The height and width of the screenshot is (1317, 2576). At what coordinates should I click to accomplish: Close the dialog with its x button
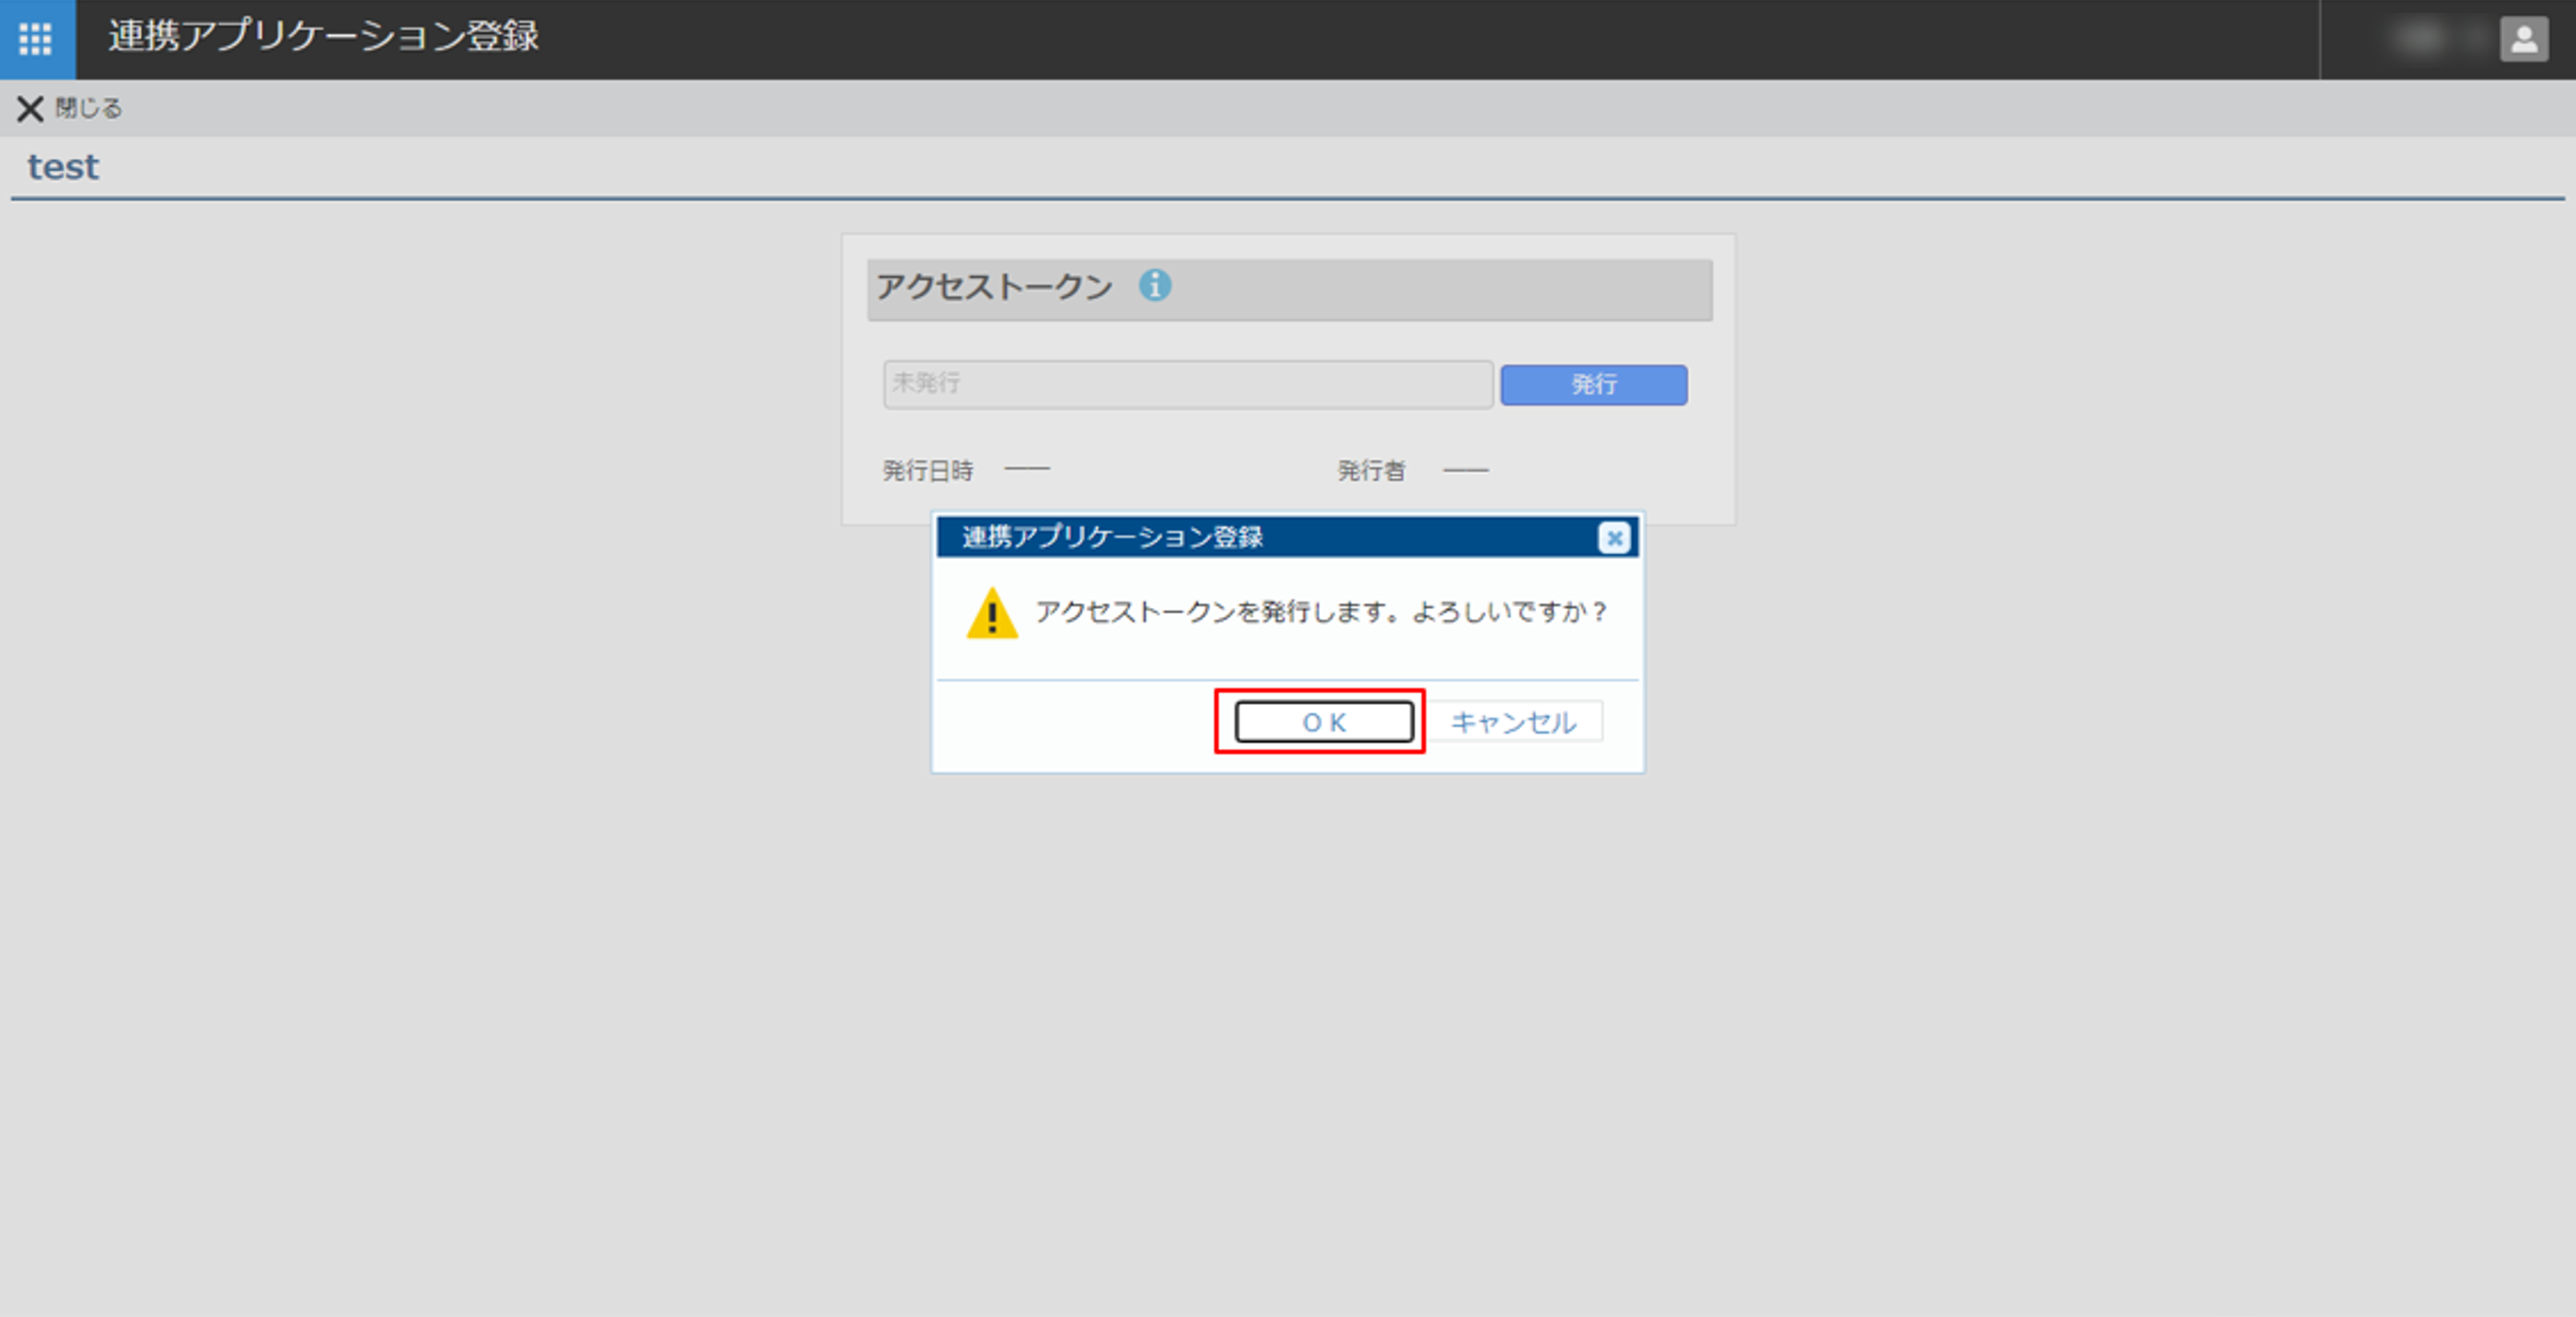(x=1613, y=538)
